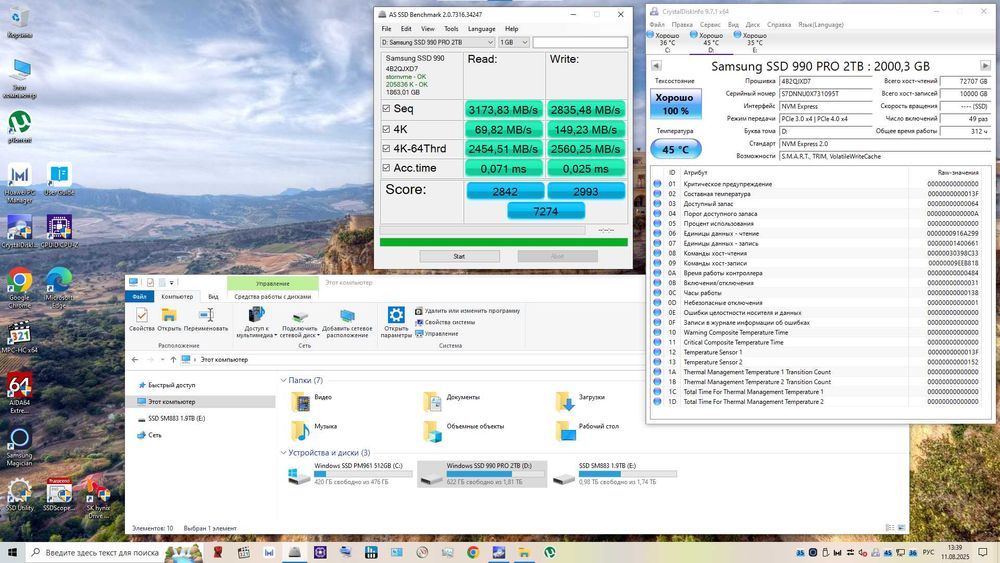Click Переименовать icon in Explorer ribbon
The image size is (1000, 563).
coord(206,319)
